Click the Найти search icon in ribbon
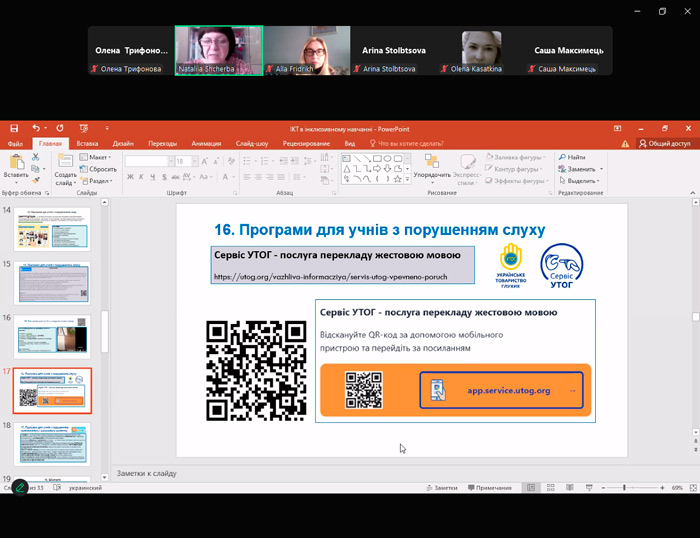700x538 pixels. (574, 157)
